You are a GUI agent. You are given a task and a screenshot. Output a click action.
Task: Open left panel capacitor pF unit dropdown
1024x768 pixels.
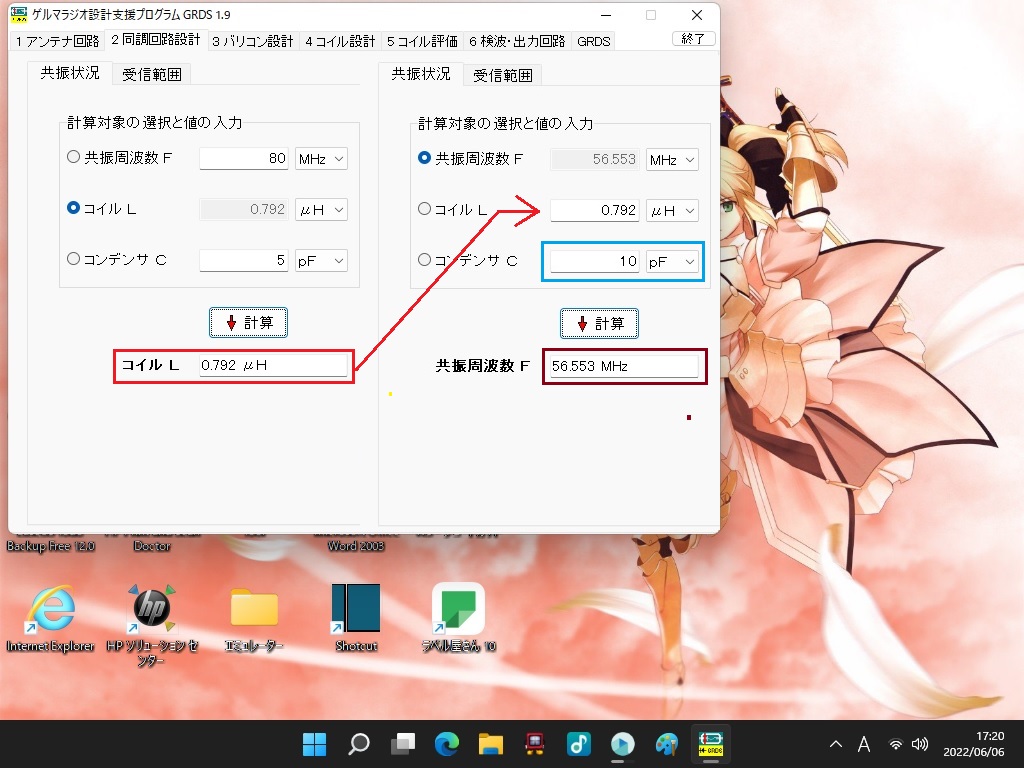tap(321, 261)
